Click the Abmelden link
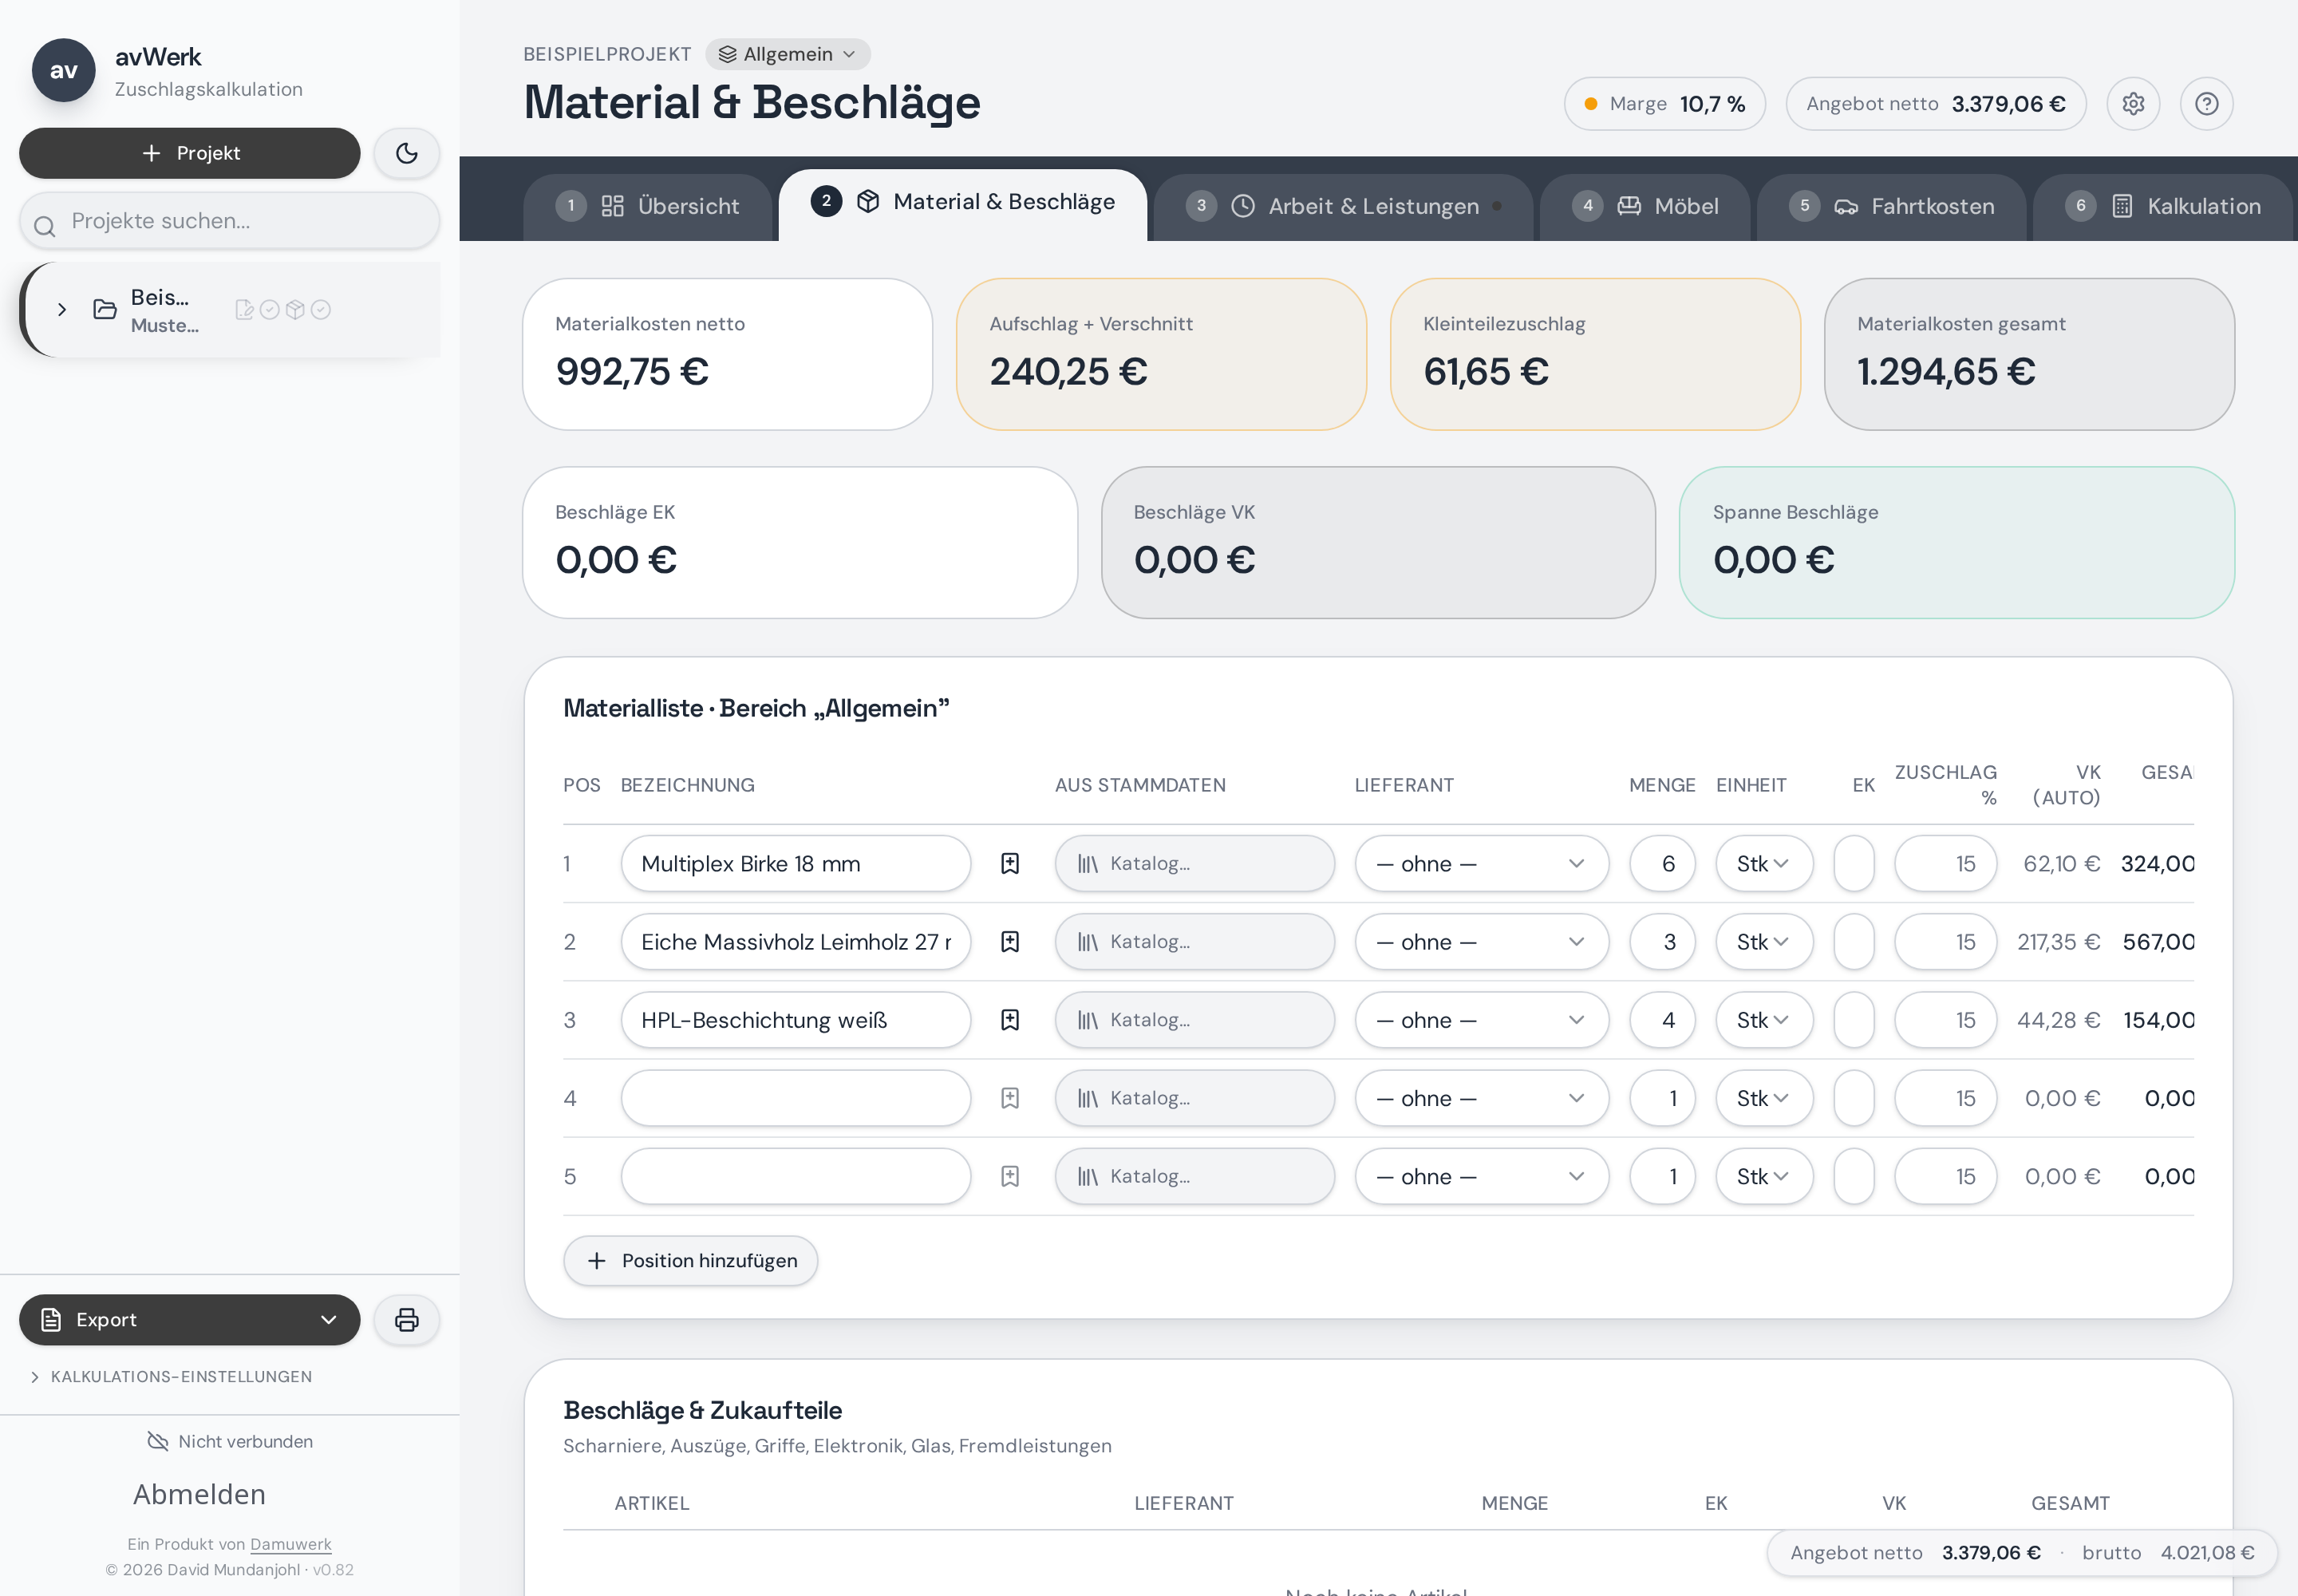2298x1596 pixels. 199,1493
